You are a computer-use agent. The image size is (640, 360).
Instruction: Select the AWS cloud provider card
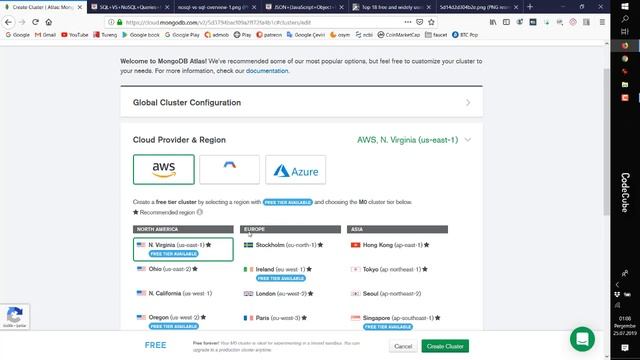coord(164,169)
